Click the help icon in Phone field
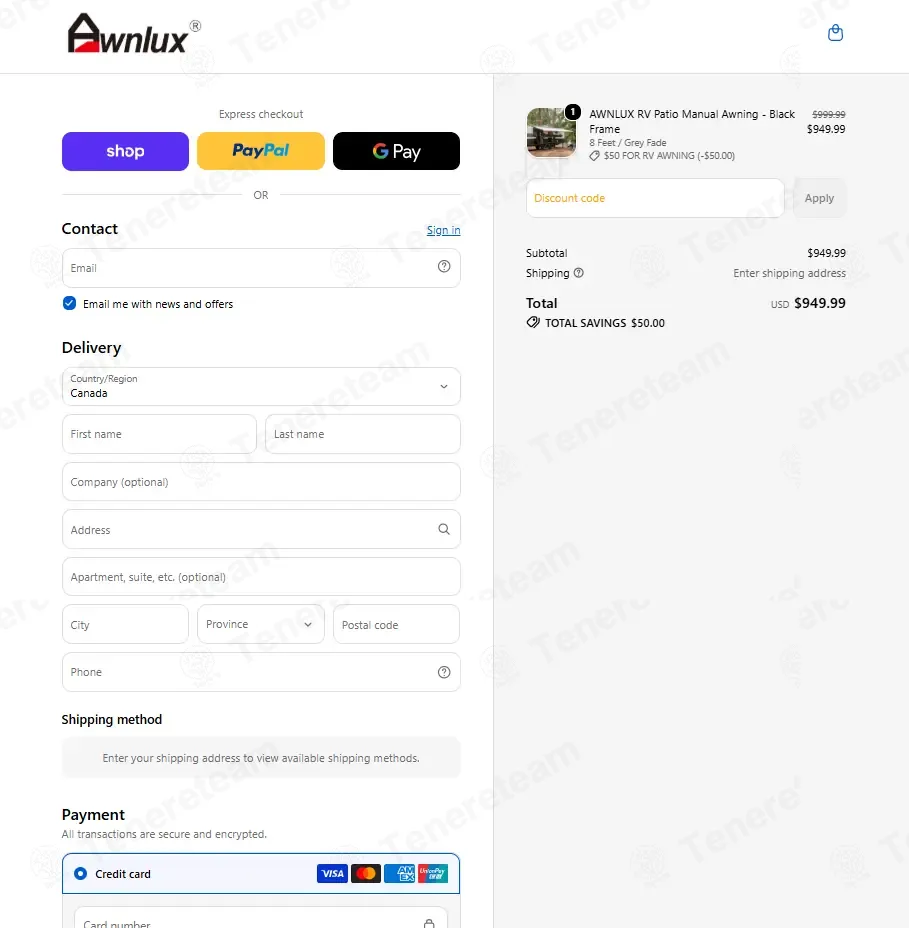909x928 pixels. (x=444, y=672)
